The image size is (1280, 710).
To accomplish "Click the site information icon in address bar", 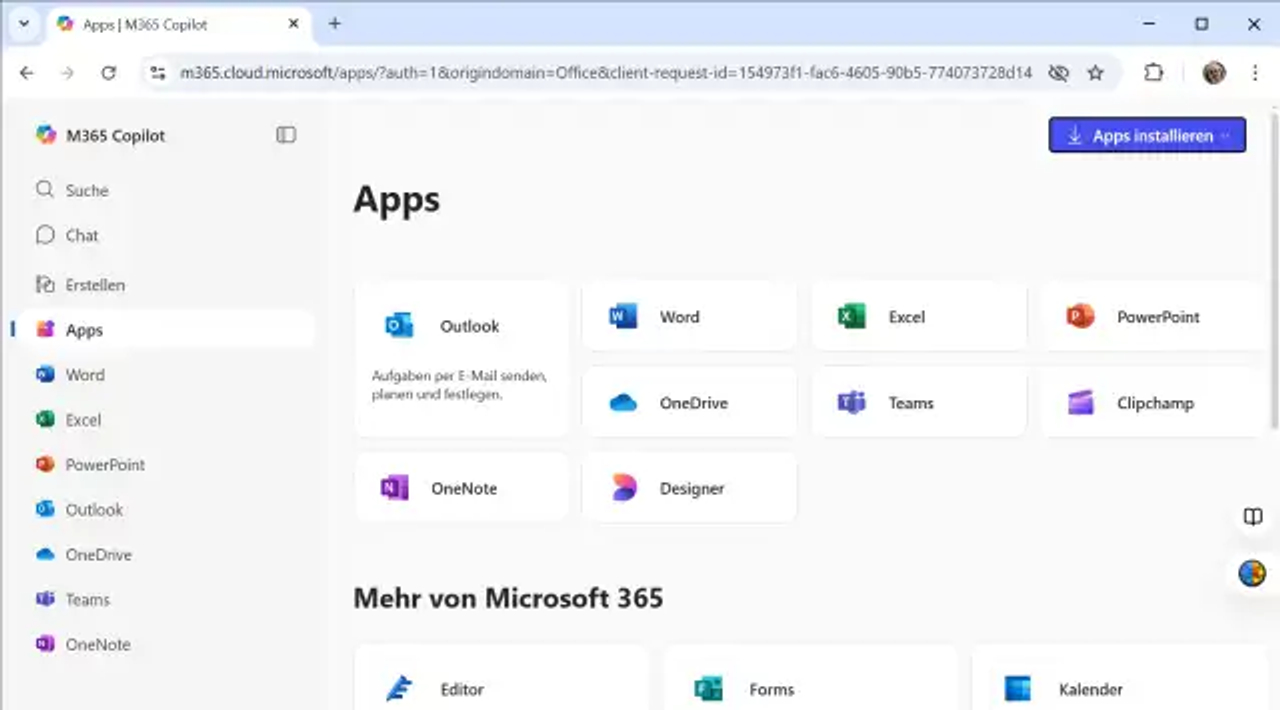I will pyautogui.click(x=157, y=73).
